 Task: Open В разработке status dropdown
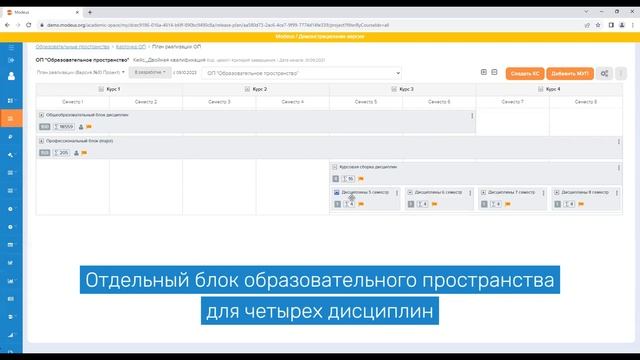point(150,72)
